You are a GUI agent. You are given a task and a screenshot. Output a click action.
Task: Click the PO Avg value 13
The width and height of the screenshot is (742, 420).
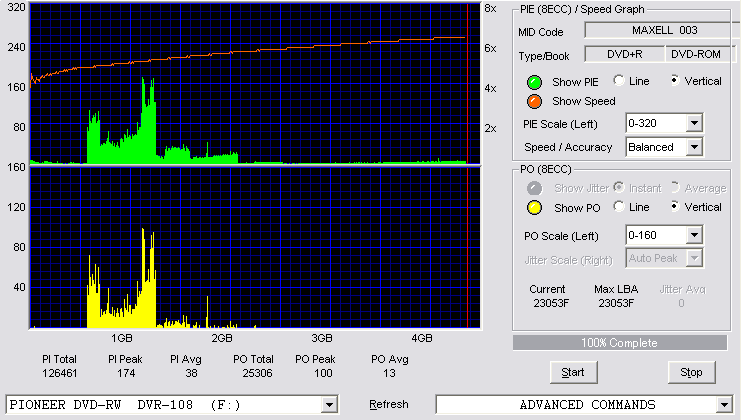(x=389, y=373)
